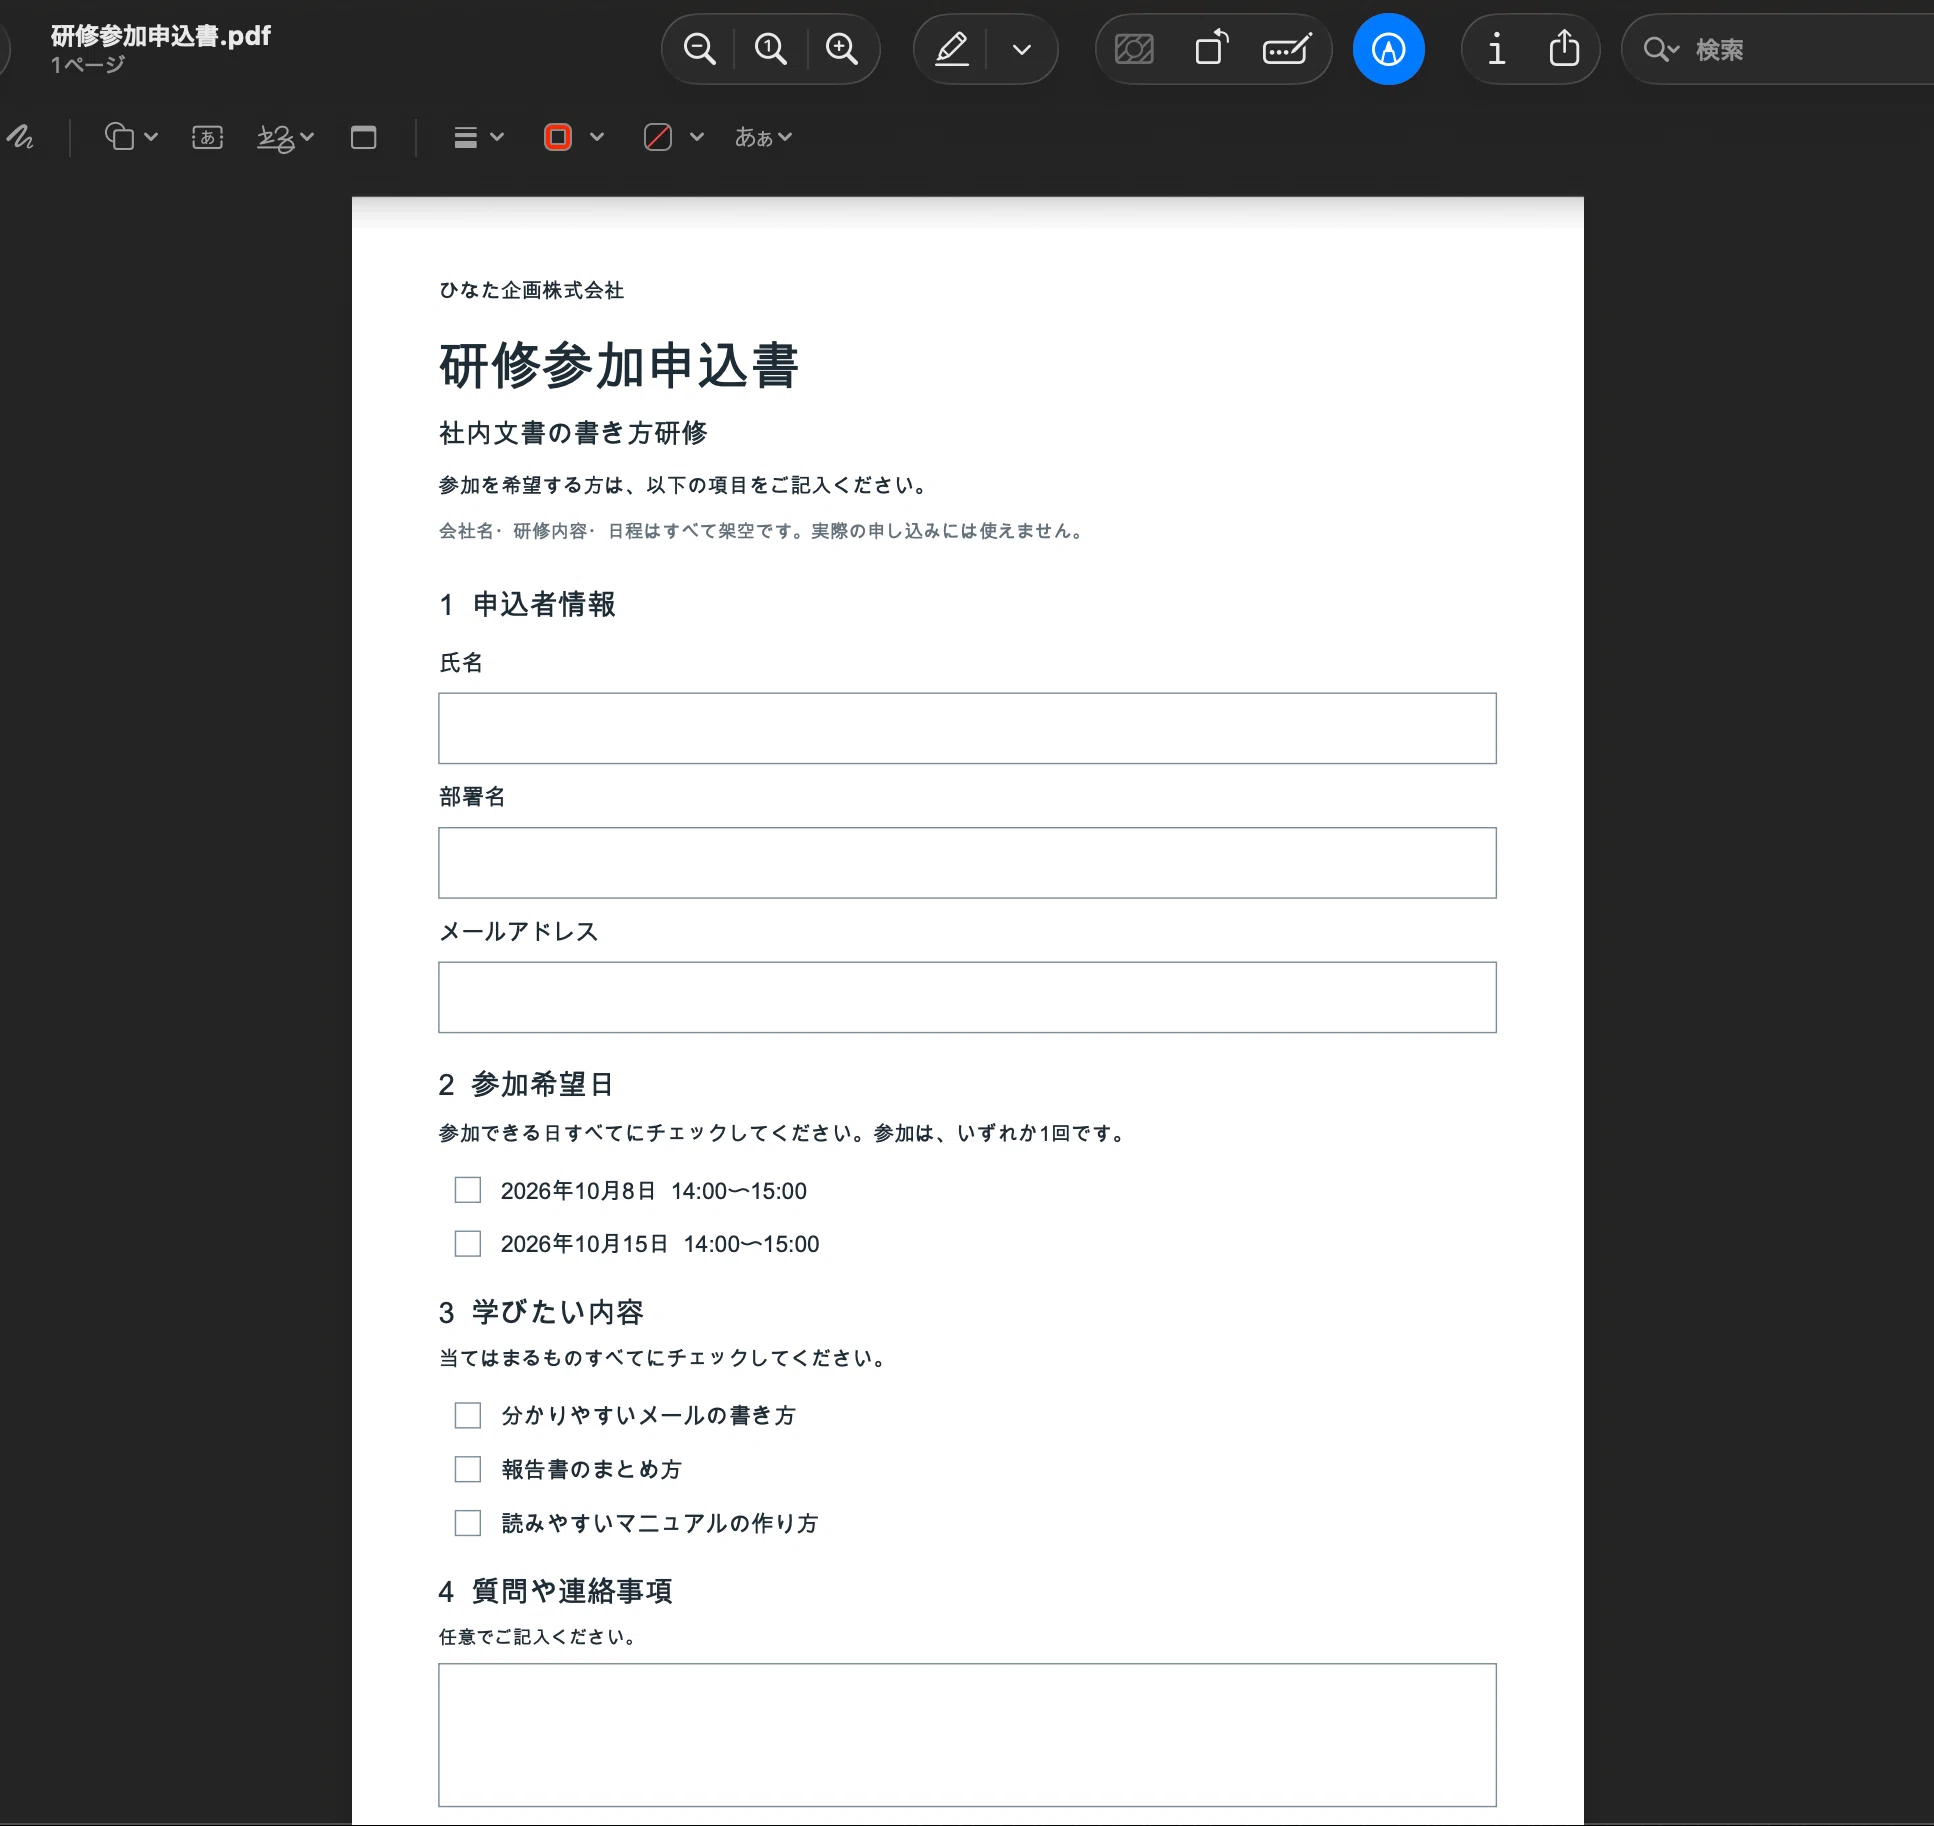
Task: Check 分かりやすいメールの書き方 checkbox
Action: pos(468,1415)
